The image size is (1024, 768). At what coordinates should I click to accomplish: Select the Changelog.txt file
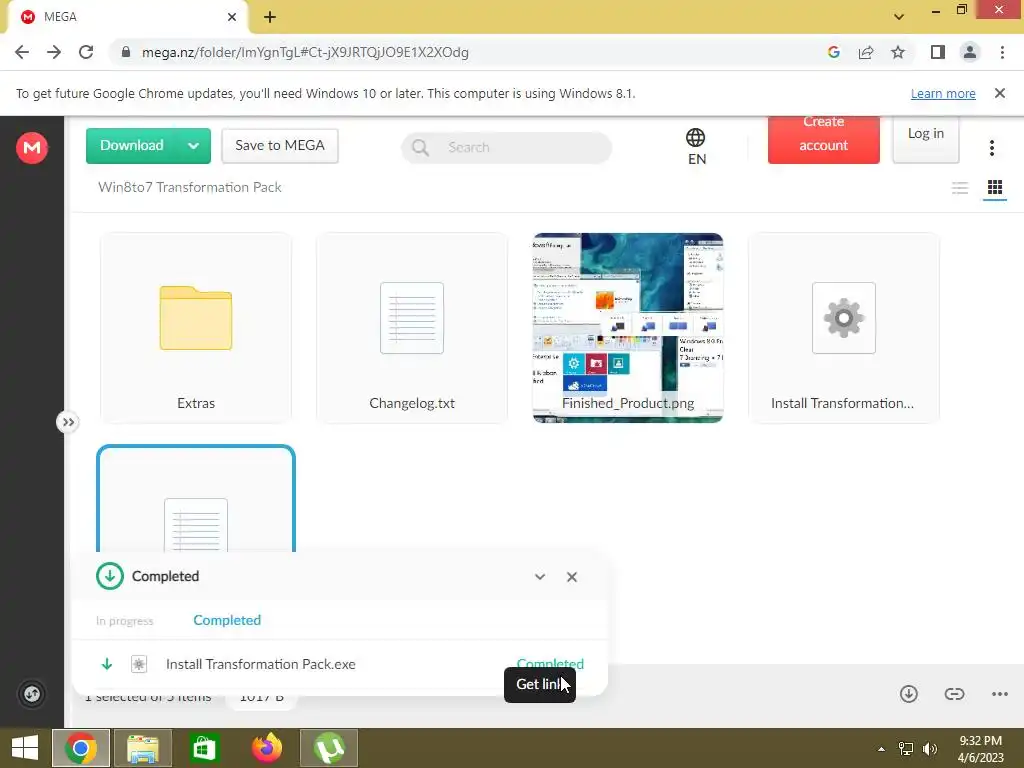pos(411,328)
